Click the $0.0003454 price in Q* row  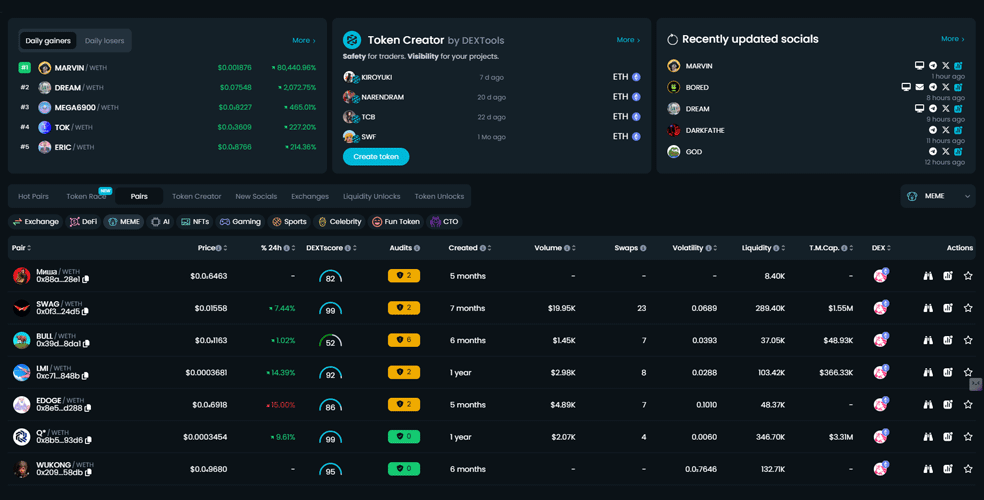pos(205,437)
